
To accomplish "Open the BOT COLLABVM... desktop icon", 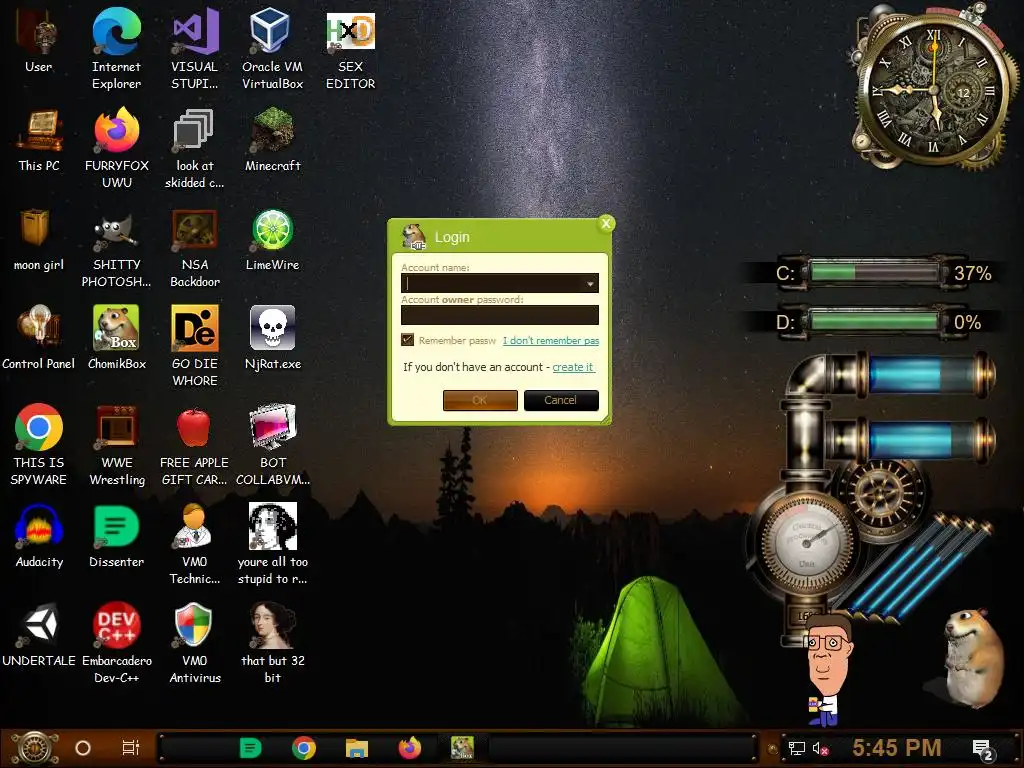I will (272, 444).
